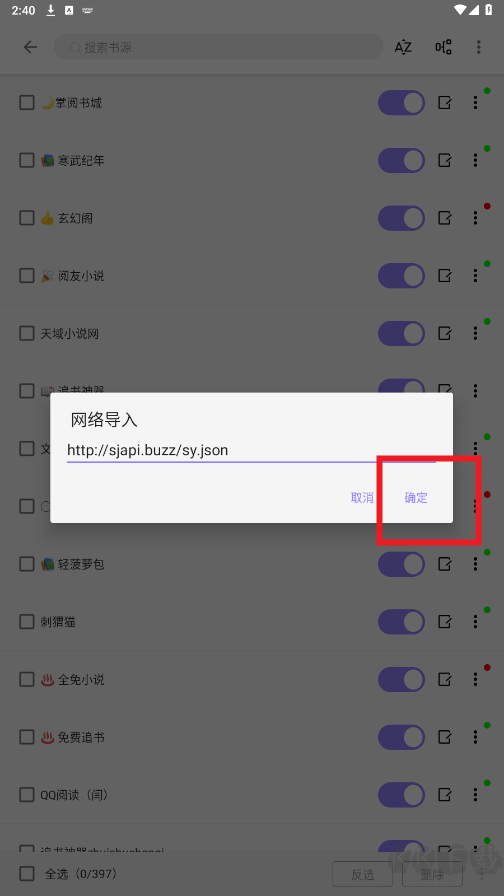Check the 轻菠萝包 checkbox
The width and height of the screenshot is (504, 896).
27,564
